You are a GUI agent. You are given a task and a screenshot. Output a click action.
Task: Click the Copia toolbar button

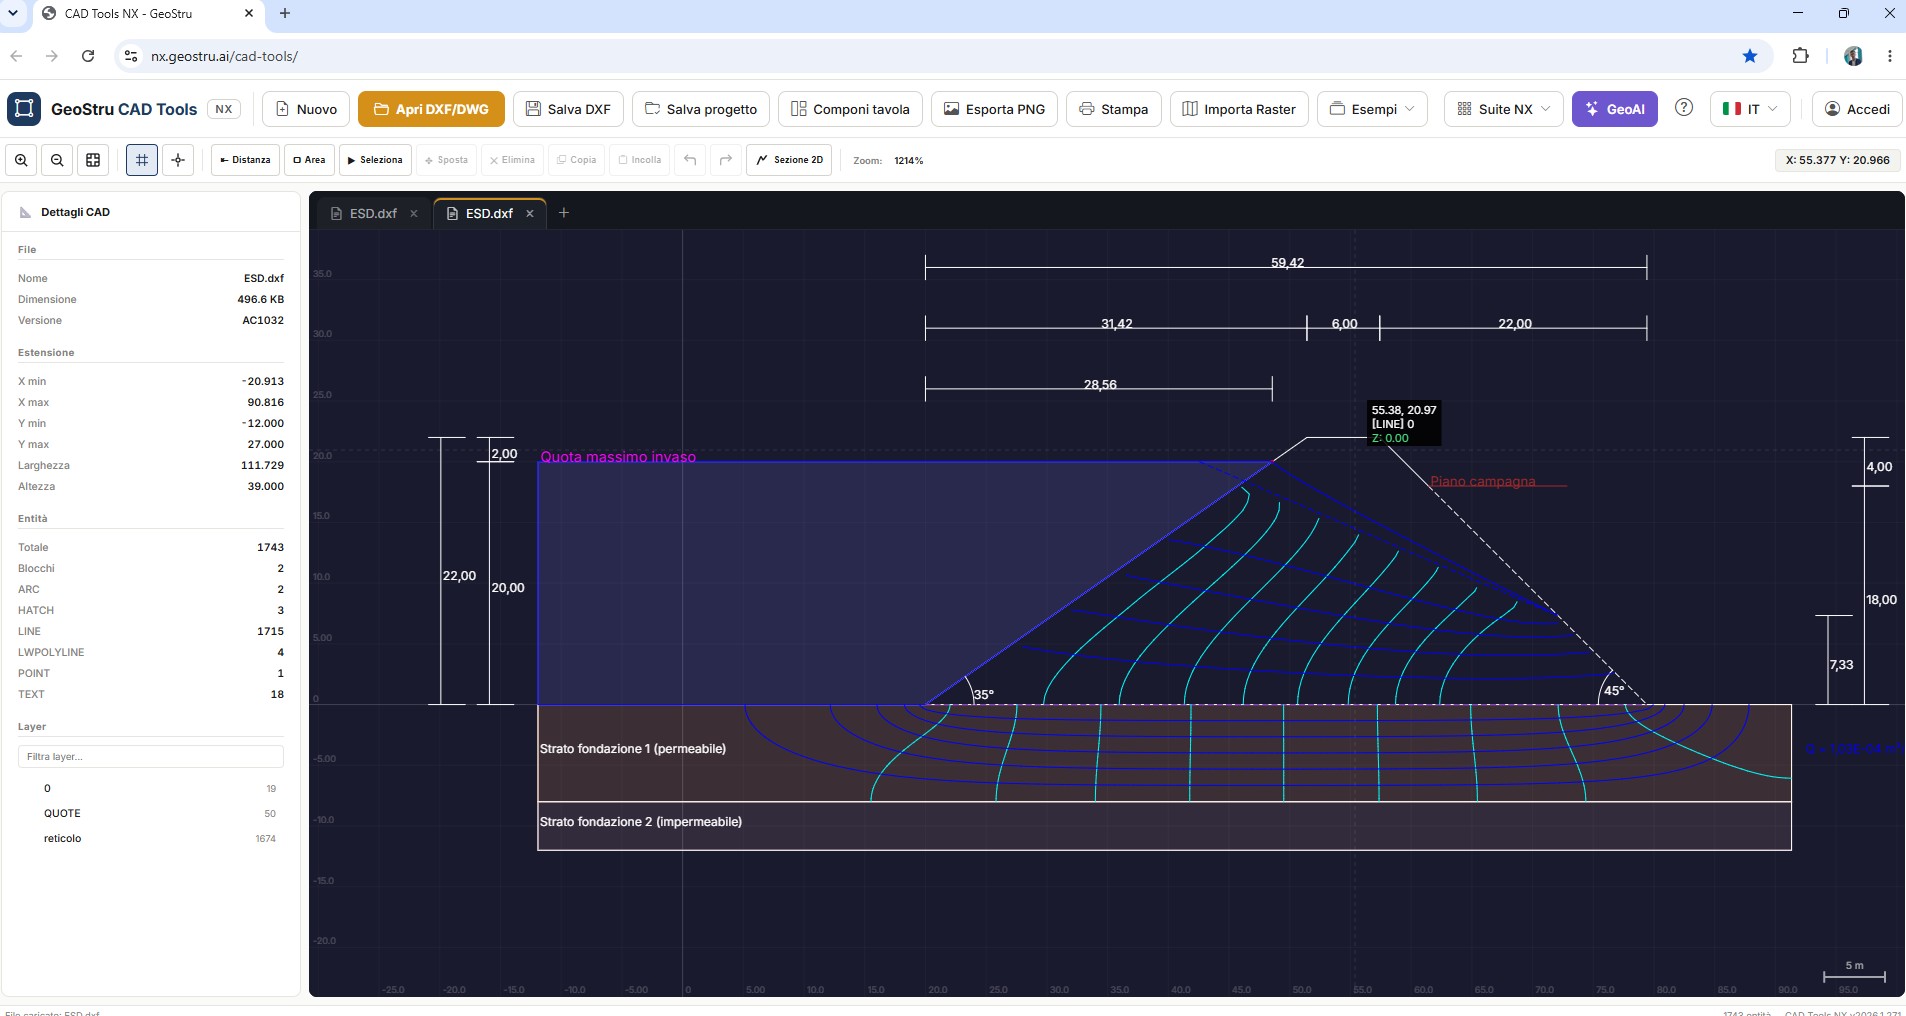[x=576, y=160]
